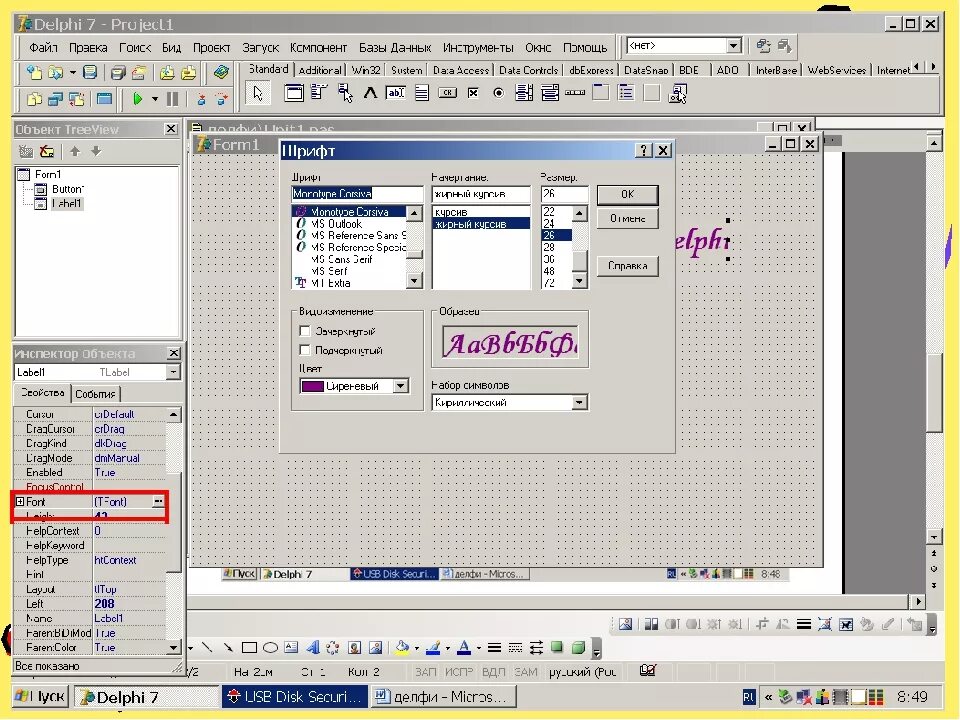
Task: Open the Файл menu
Action: [x=43, y=47]
